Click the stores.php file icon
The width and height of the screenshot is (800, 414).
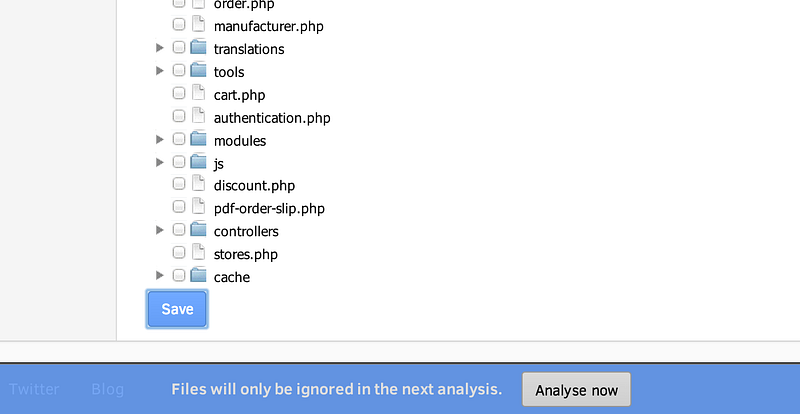click(x=198, y=252)
